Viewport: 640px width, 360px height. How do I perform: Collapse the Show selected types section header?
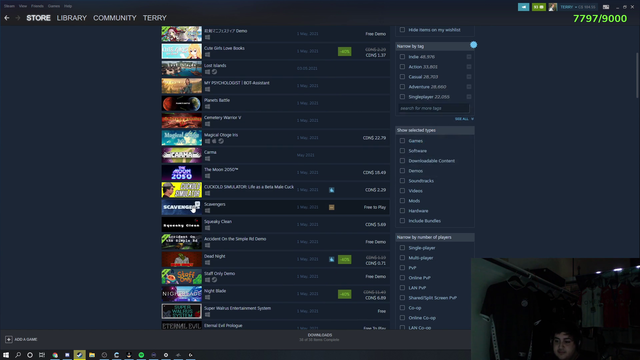point(435,130)
